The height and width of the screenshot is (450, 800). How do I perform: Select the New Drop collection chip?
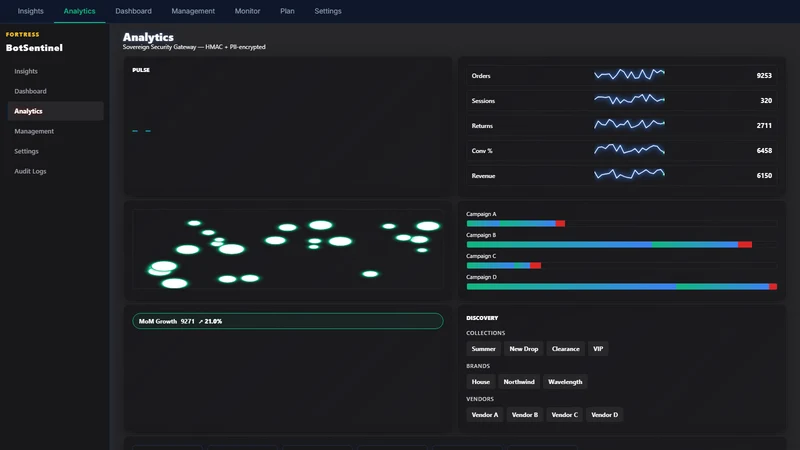coord(523,349)
